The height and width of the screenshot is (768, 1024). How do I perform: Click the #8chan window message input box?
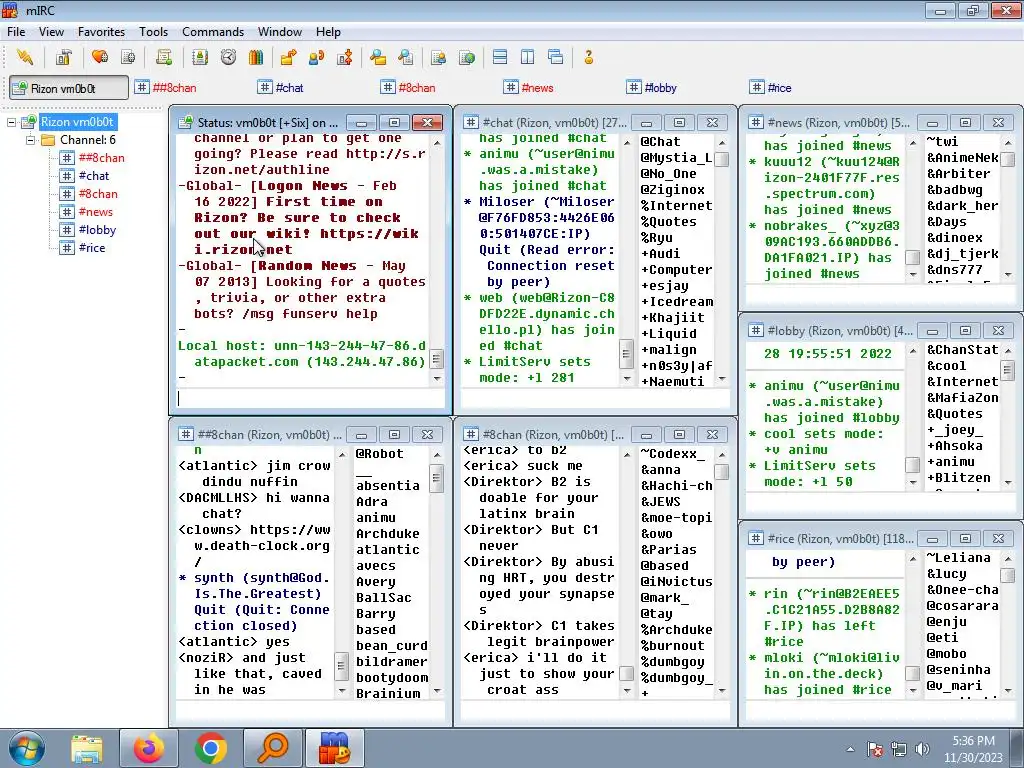coord(594,710)
